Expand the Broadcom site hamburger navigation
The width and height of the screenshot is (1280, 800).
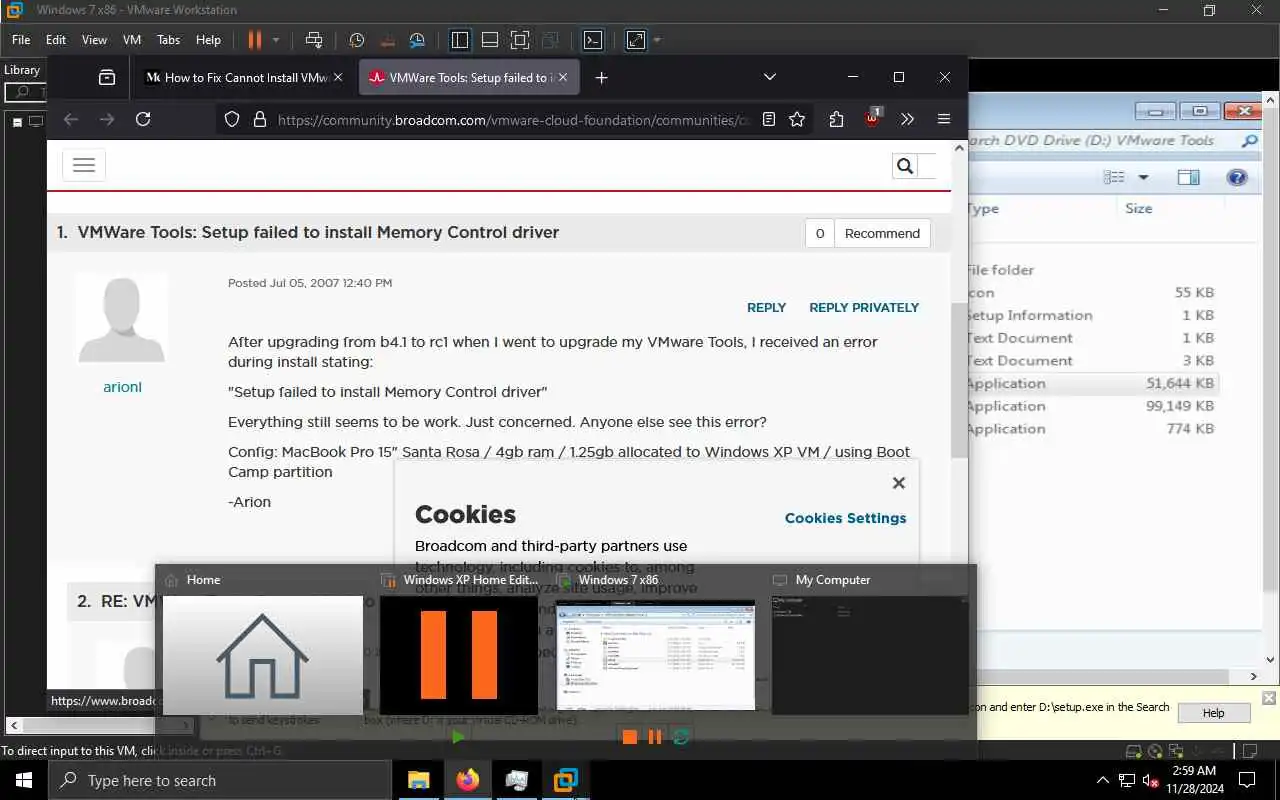click(x=84, y=165)
